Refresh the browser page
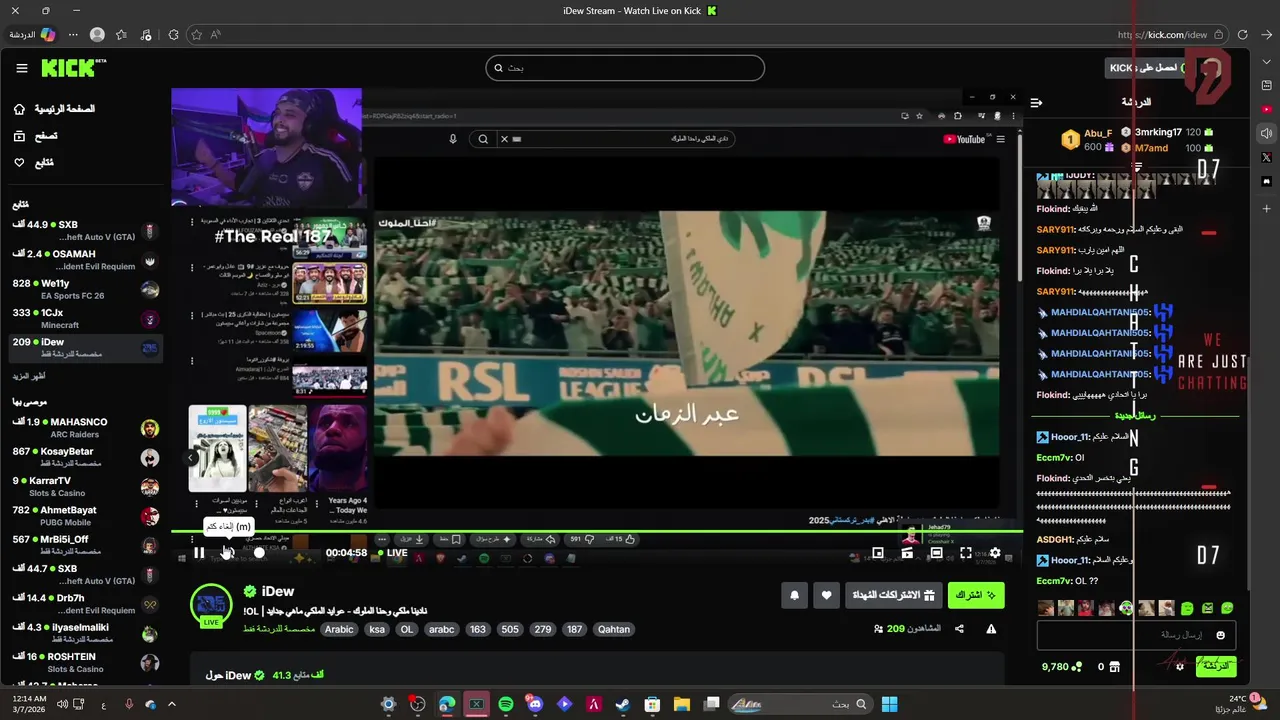The width and height of the screenshot is (1280, 720). (1242, 34)
